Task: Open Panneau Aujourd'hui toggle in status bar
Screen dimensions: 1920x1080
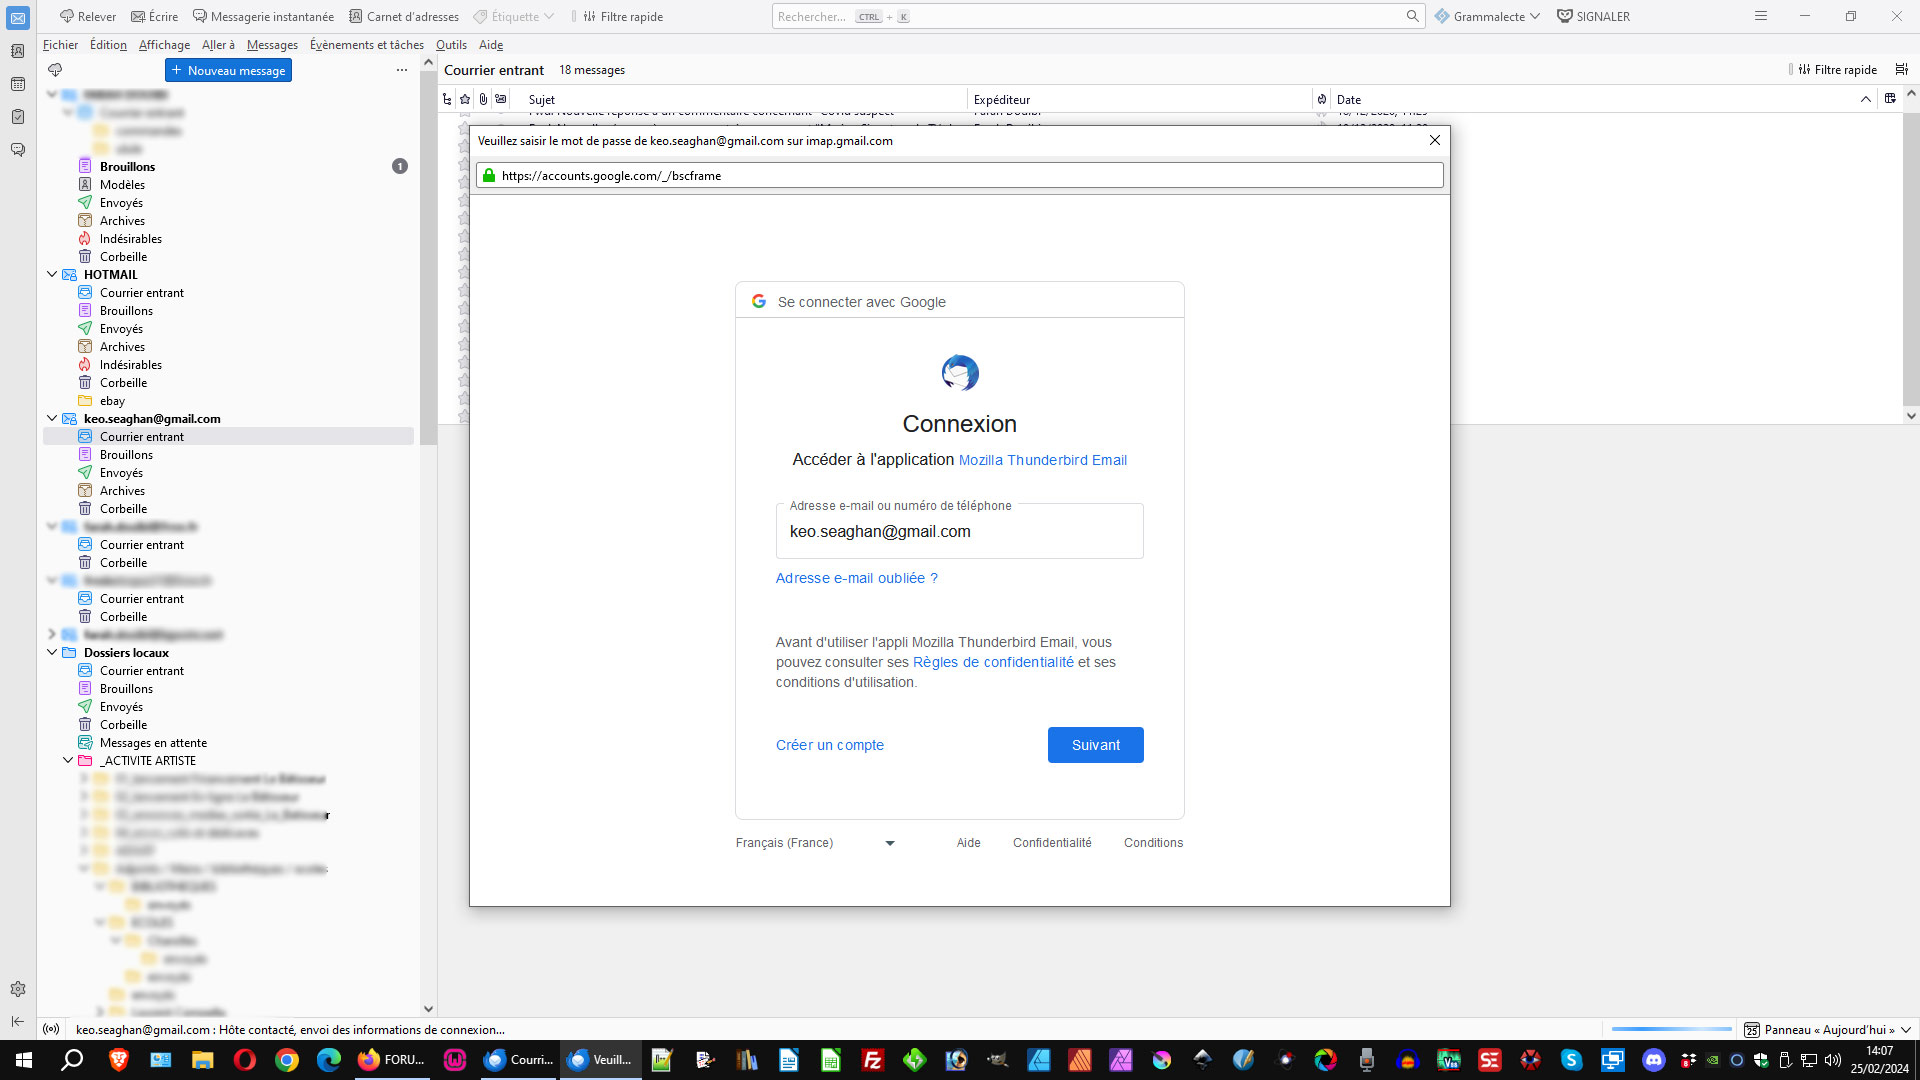Action: coord(1828,1030)
